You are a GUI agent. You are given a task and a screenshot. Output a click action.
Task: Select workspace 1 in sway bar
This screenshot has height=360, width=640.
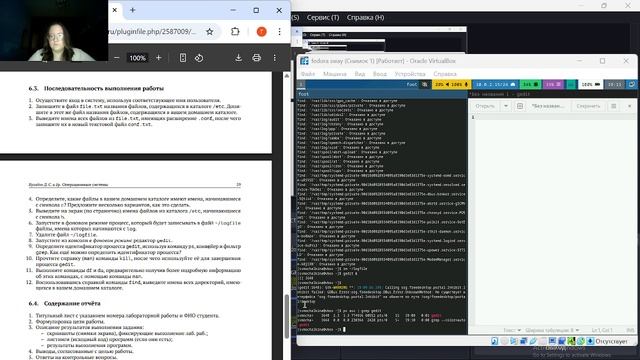(301, 84)
